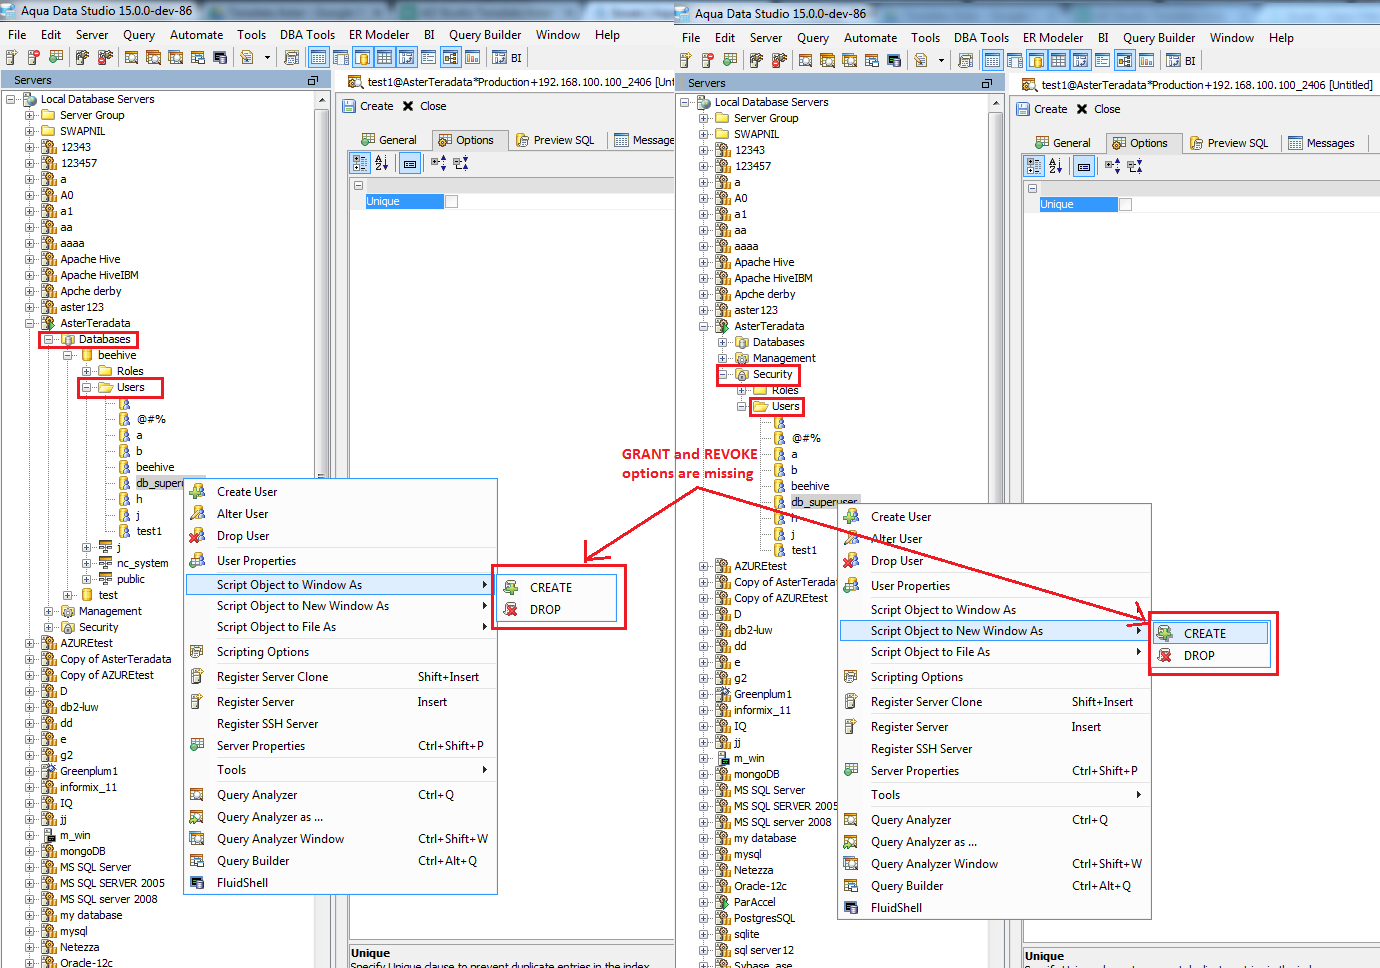Screen dimensions: 1380x968
Task: Select the General tab in right window
Action: coord(1062,143)
